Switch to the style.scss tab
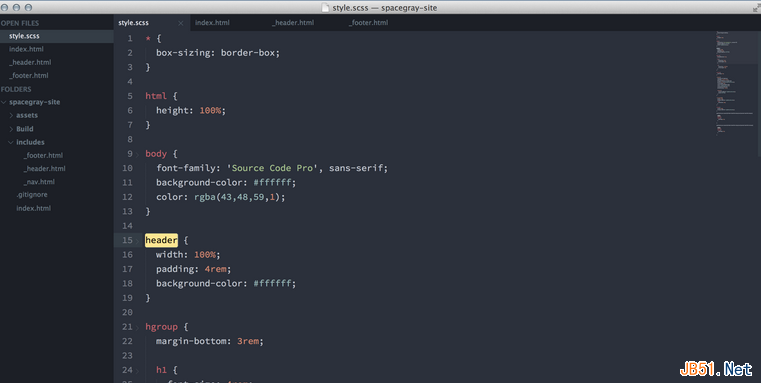Viewport: 761px width, 383px height. coord(133,23)
